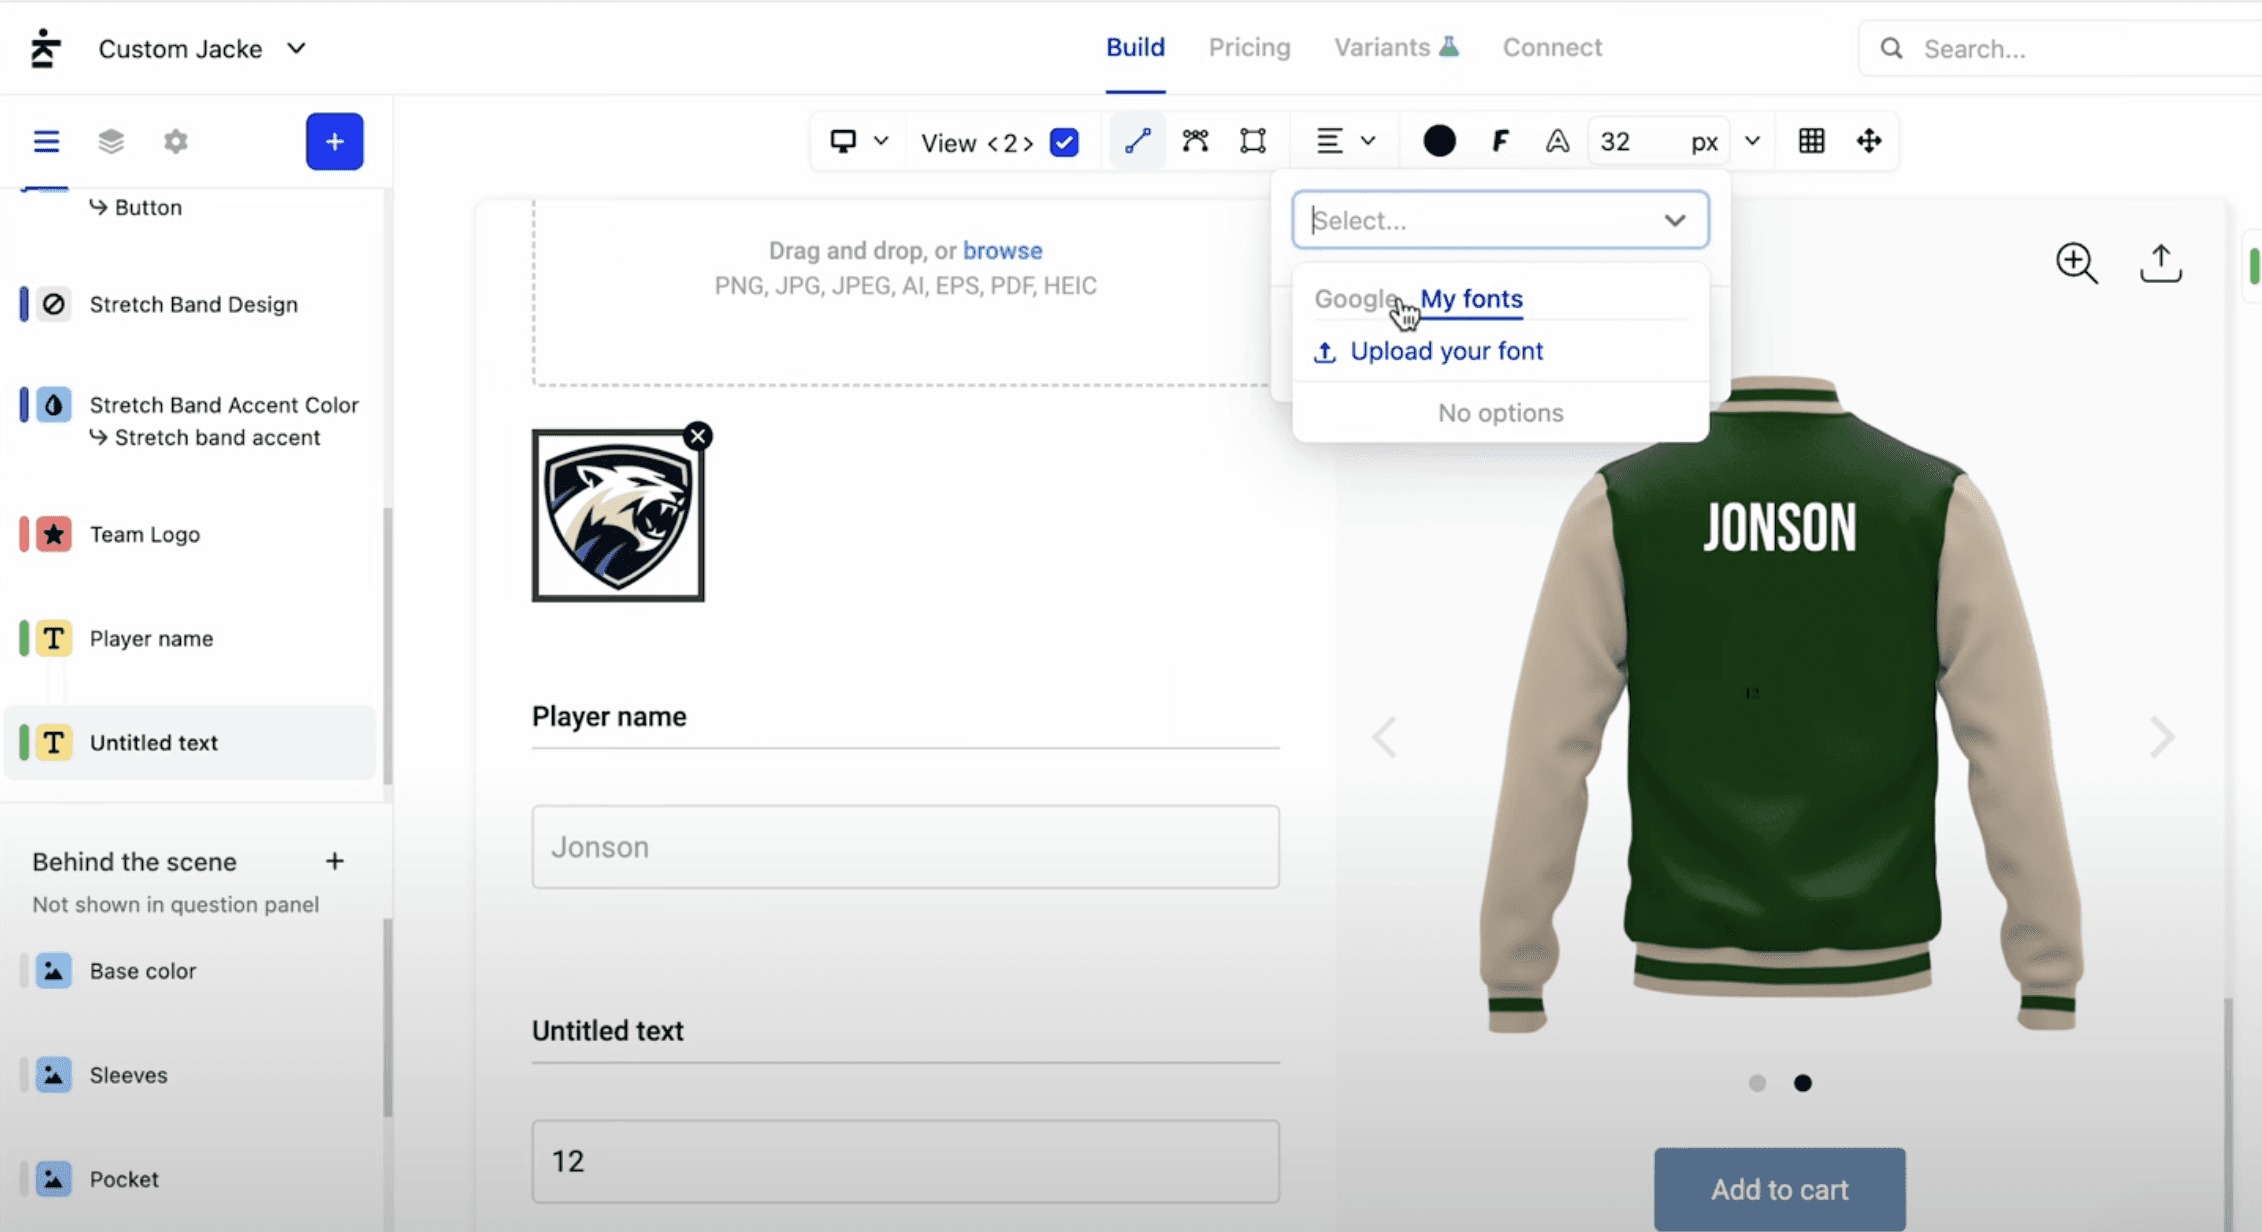
Task: Add item to Behind the scene
Action: pos(335,861)
